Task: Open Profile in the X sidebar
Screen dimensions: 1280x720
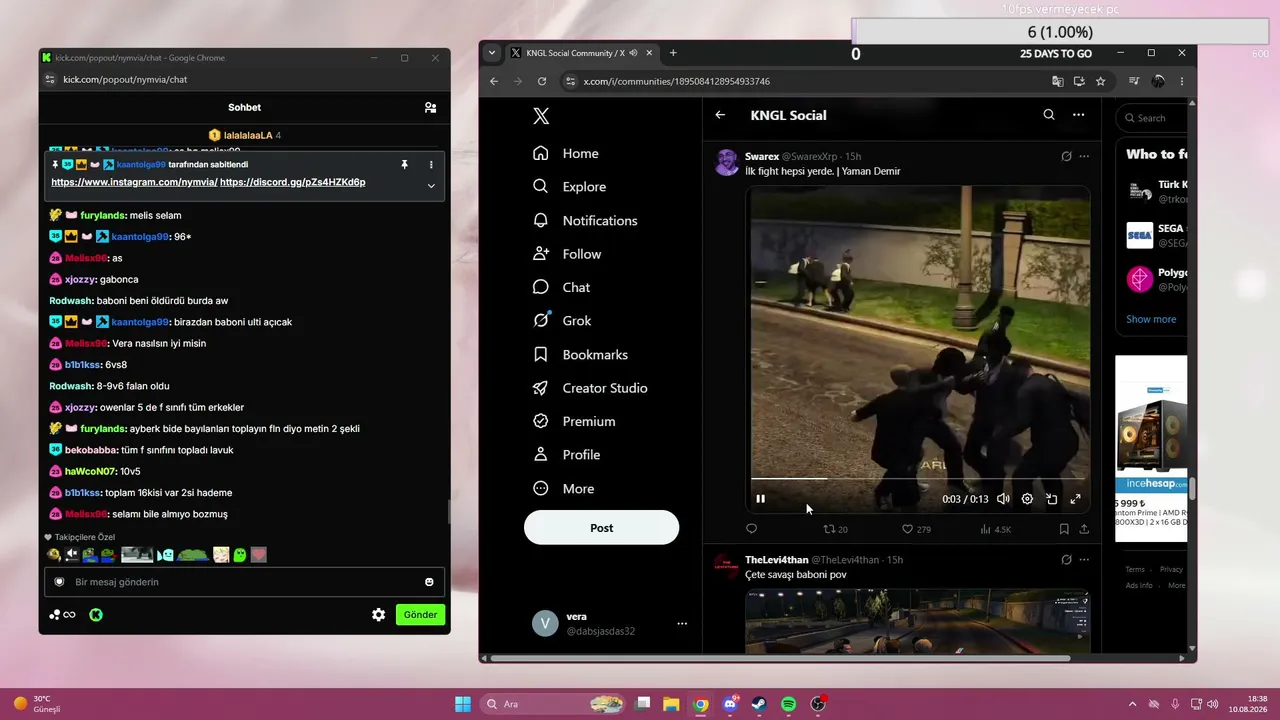Action: point(566,455)
